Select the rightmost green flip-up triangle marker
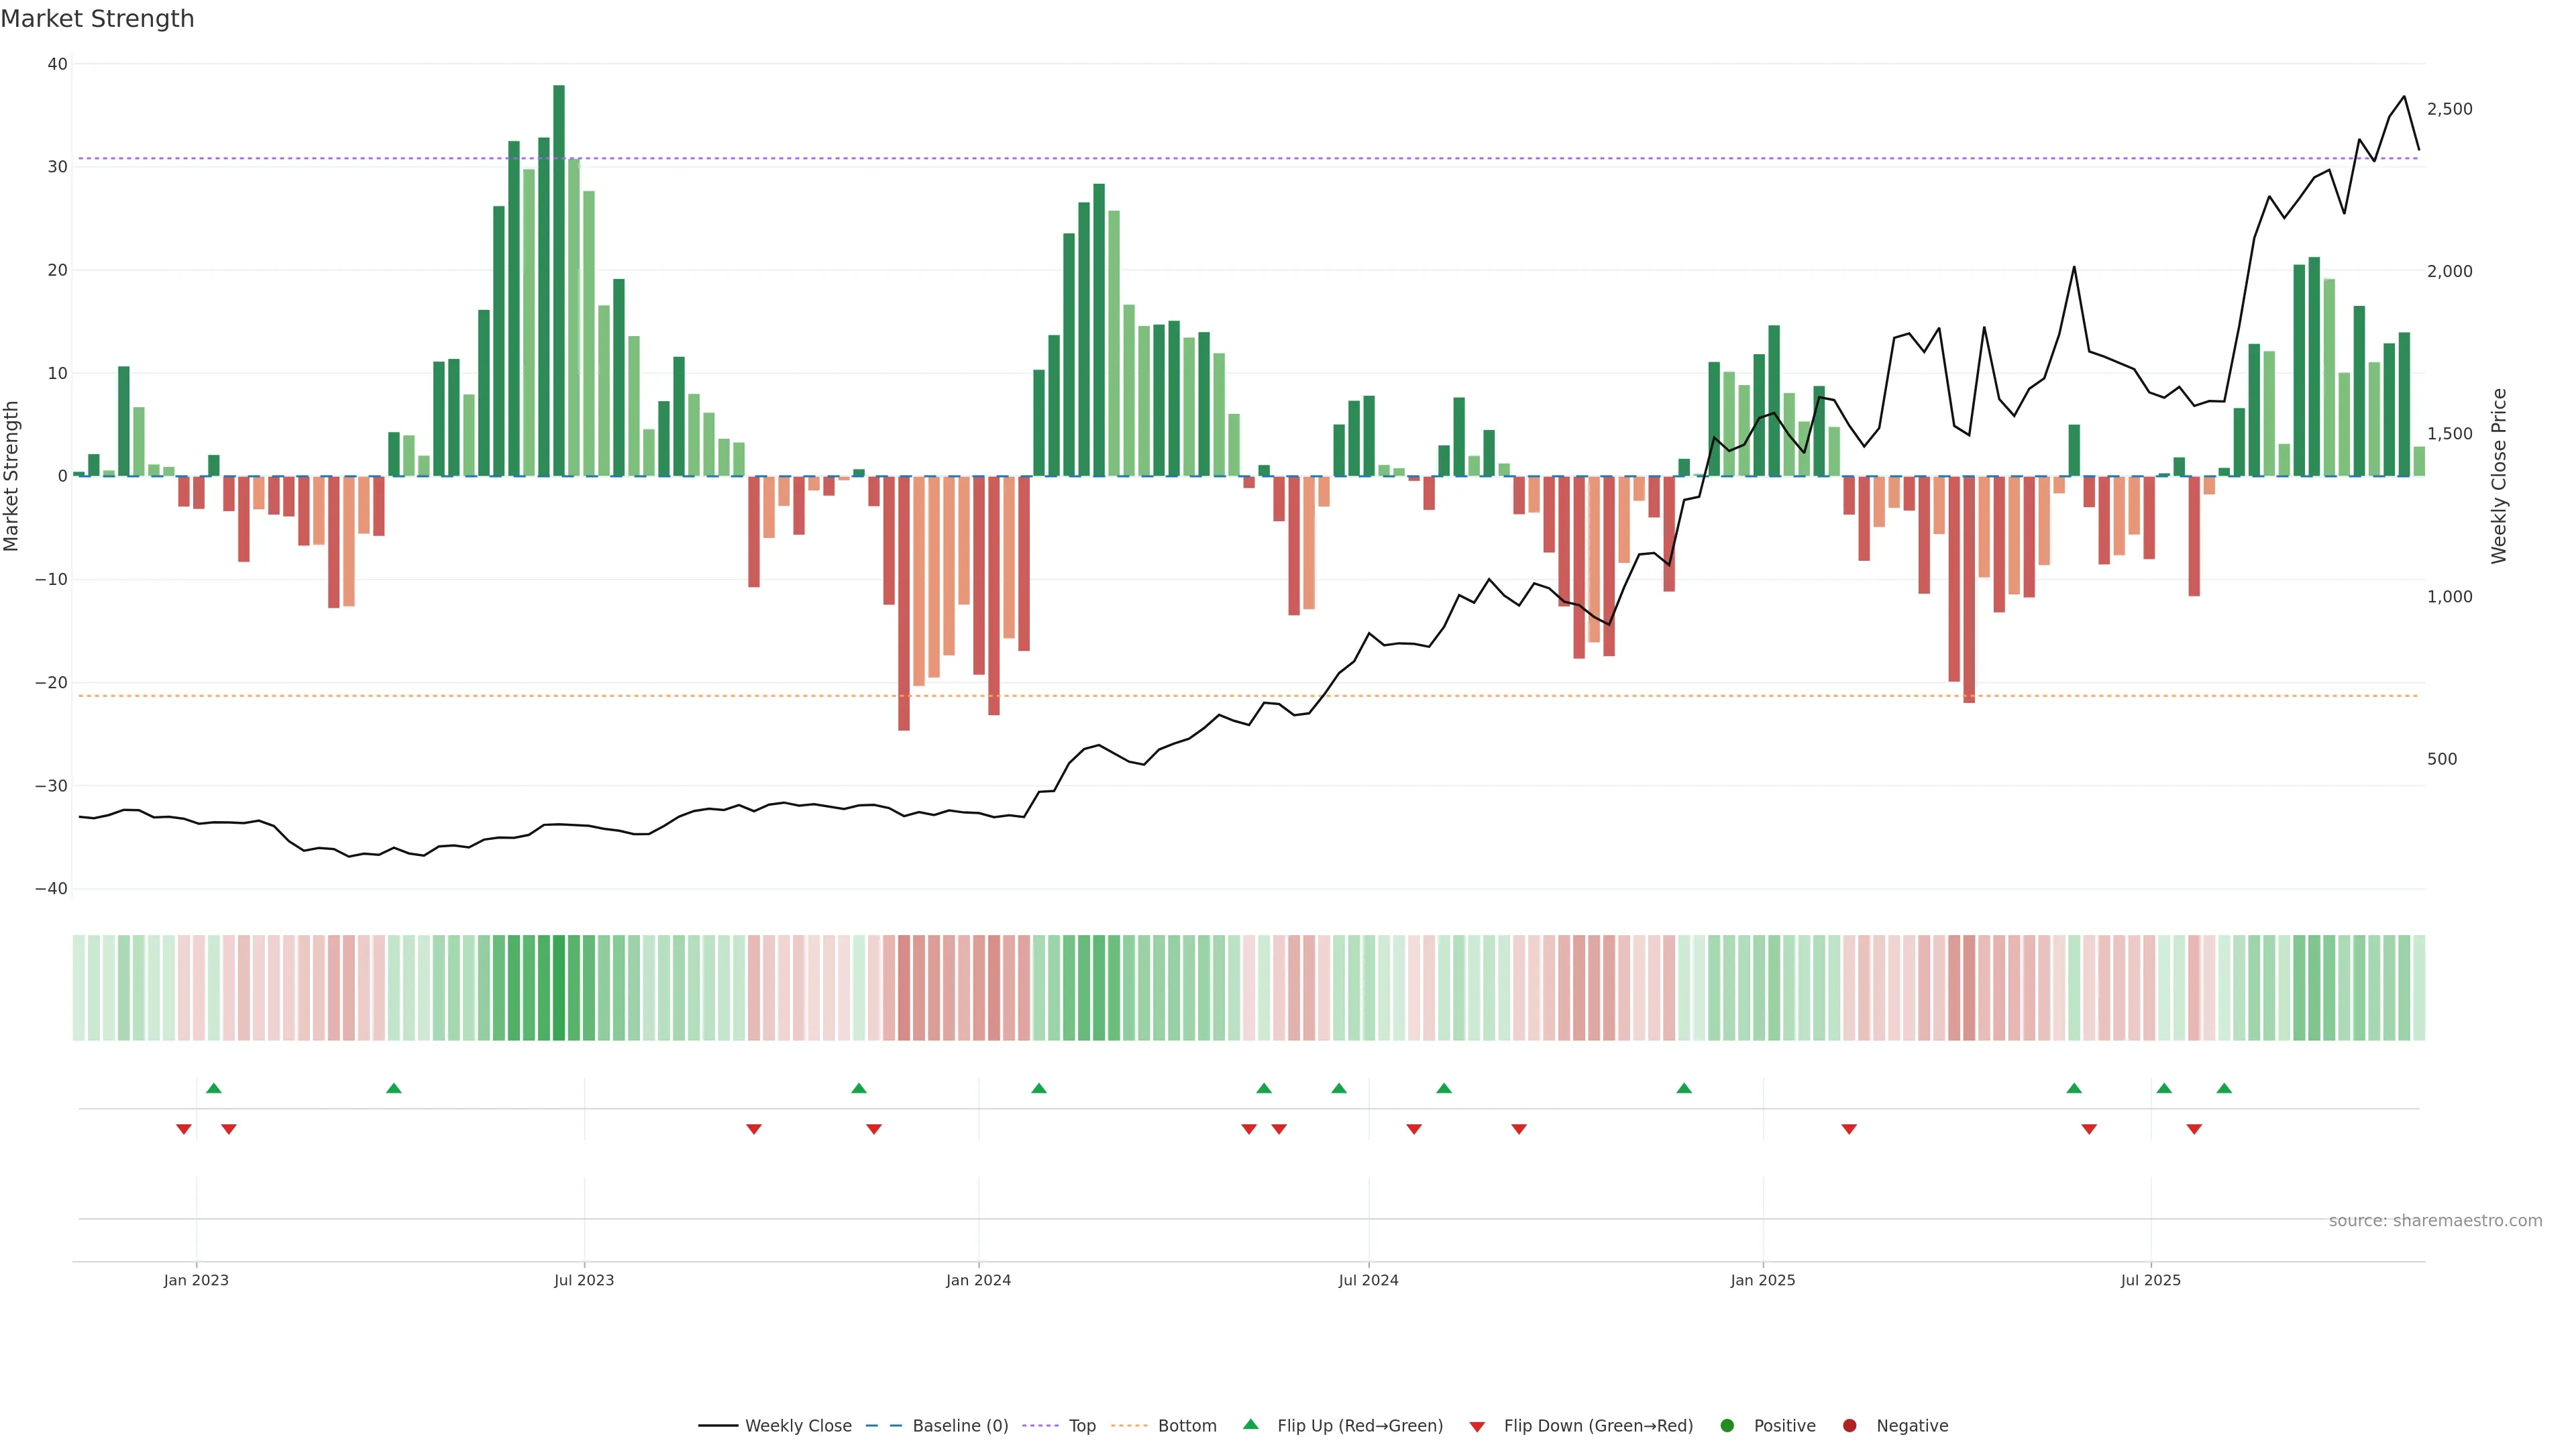Screen dimensions: 2576x1449 click(x=2224, y=1088)
